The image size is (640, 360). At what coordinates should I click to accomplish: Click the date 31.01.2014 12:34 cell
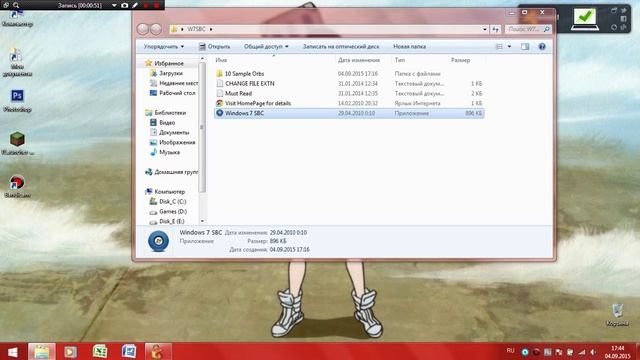358,83
